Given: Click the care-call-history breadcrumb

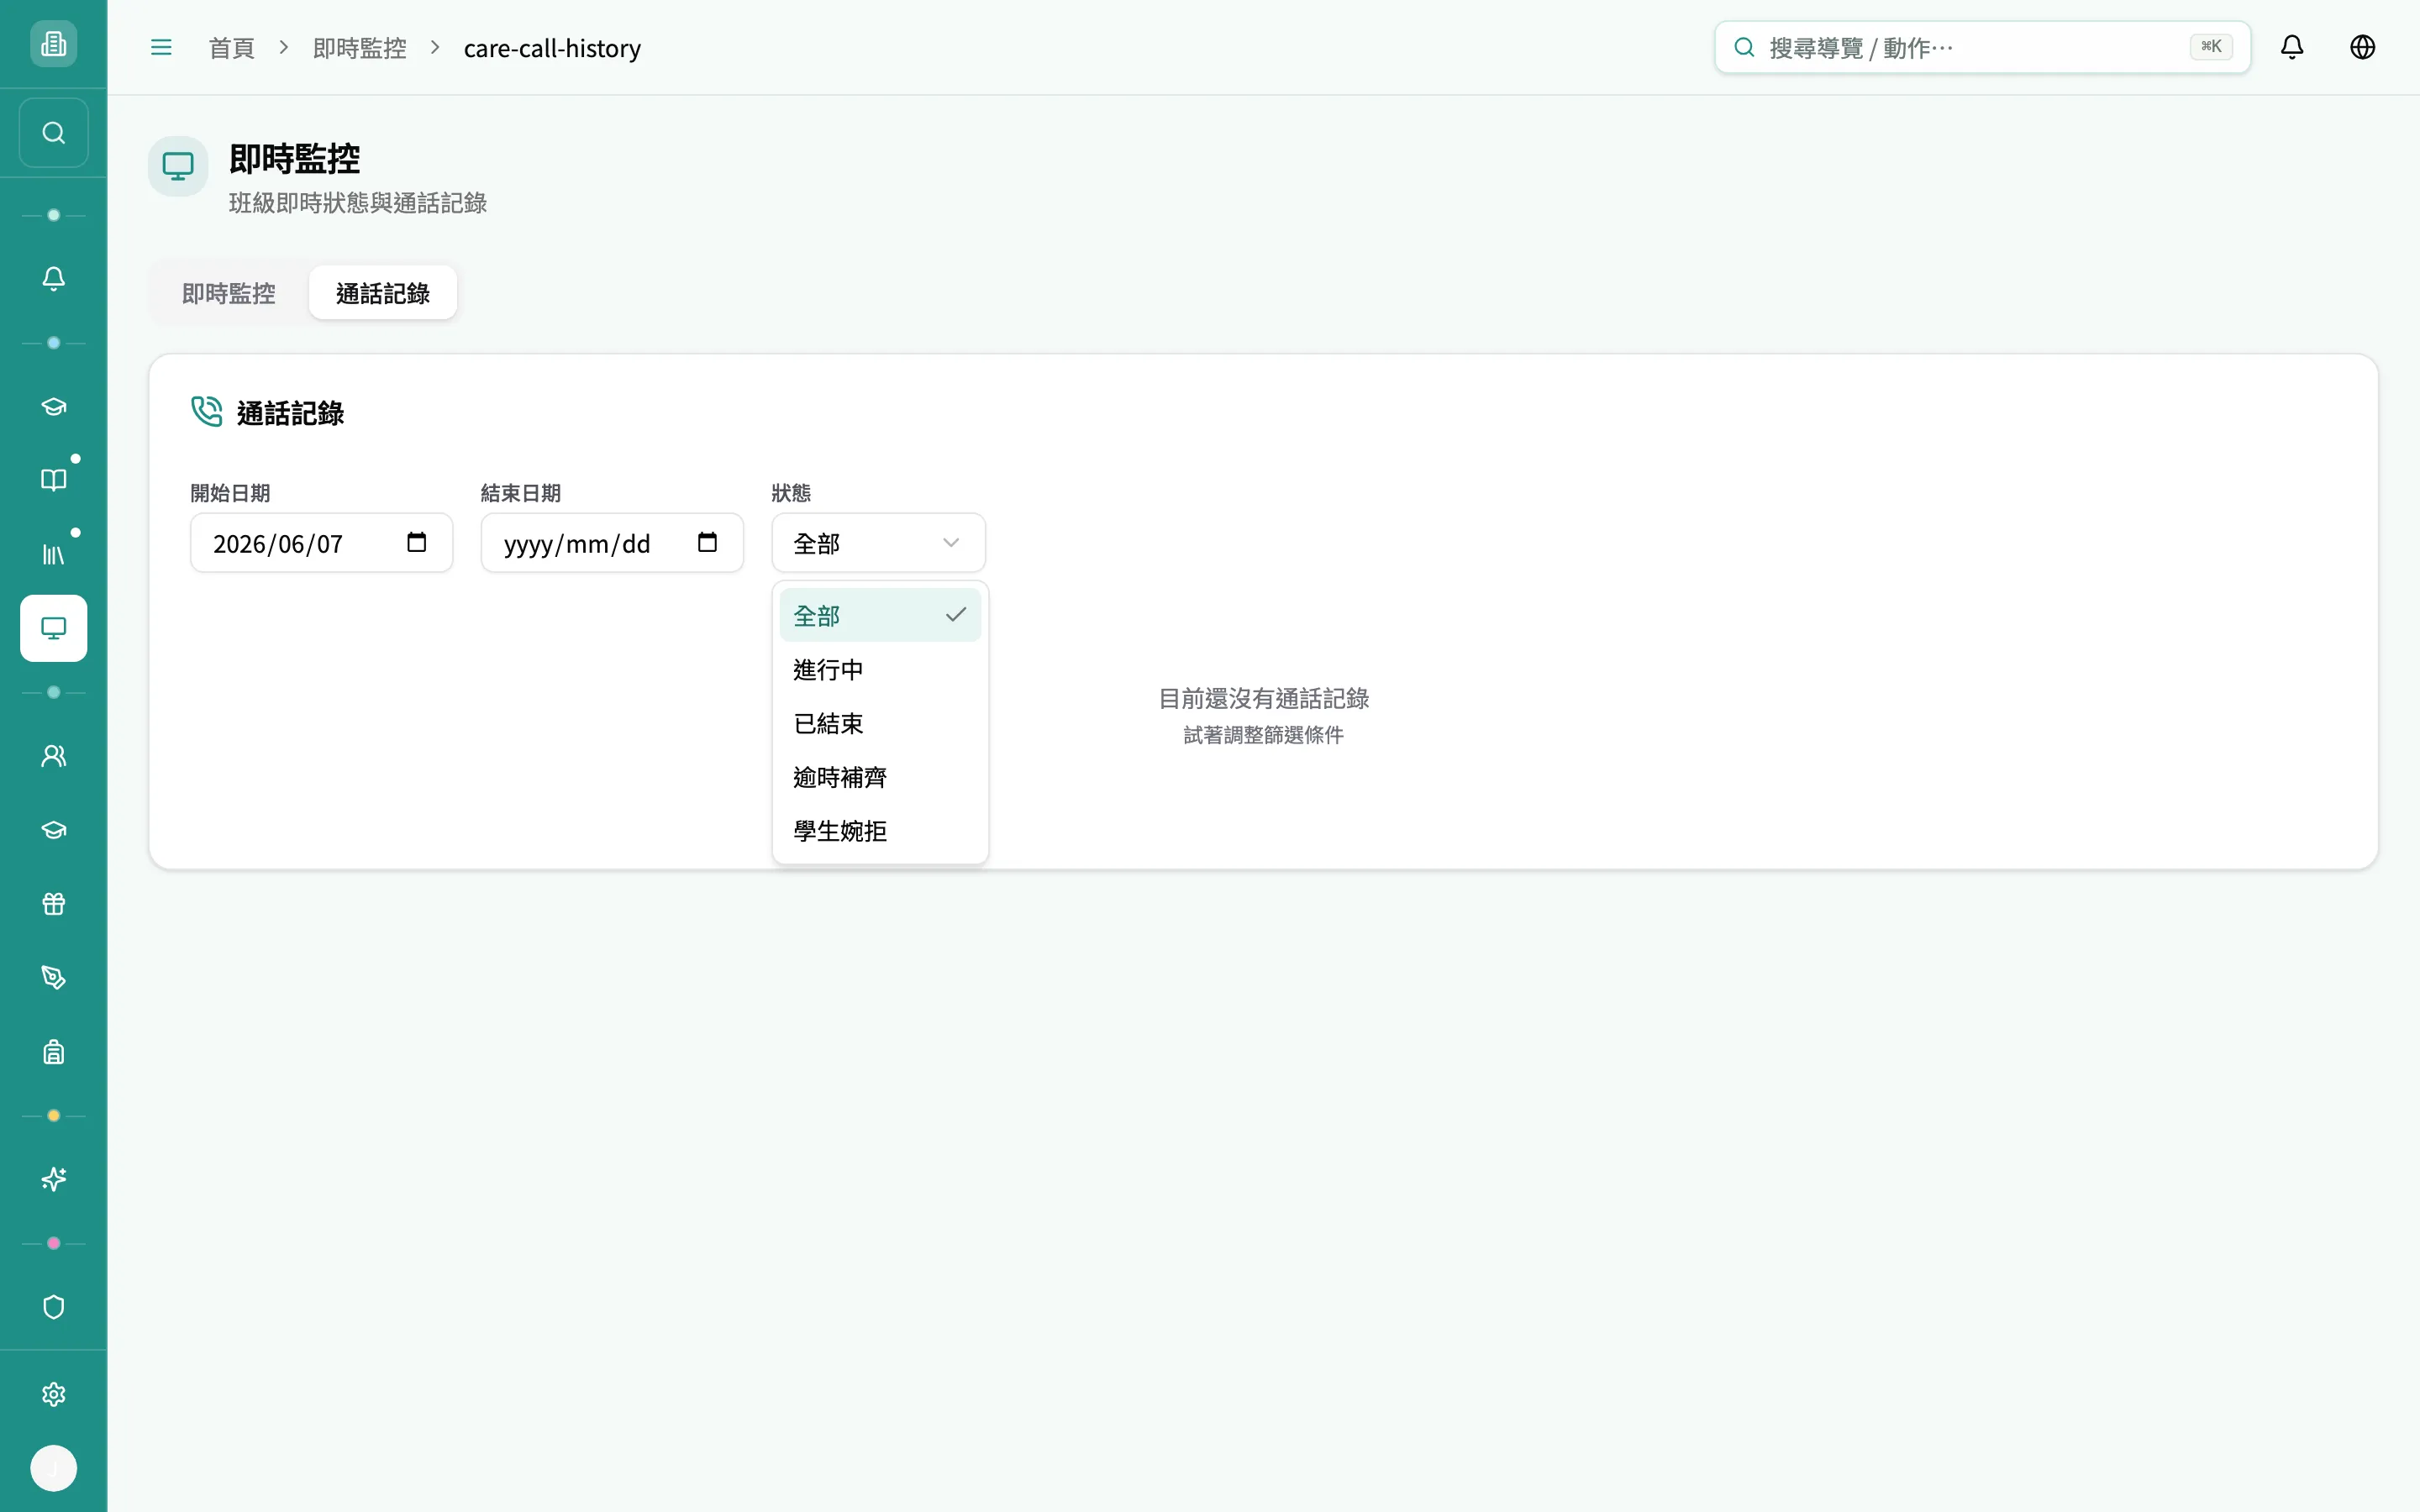Looking at the screenshot, I should pyautogui.click(x=552, y=48).
